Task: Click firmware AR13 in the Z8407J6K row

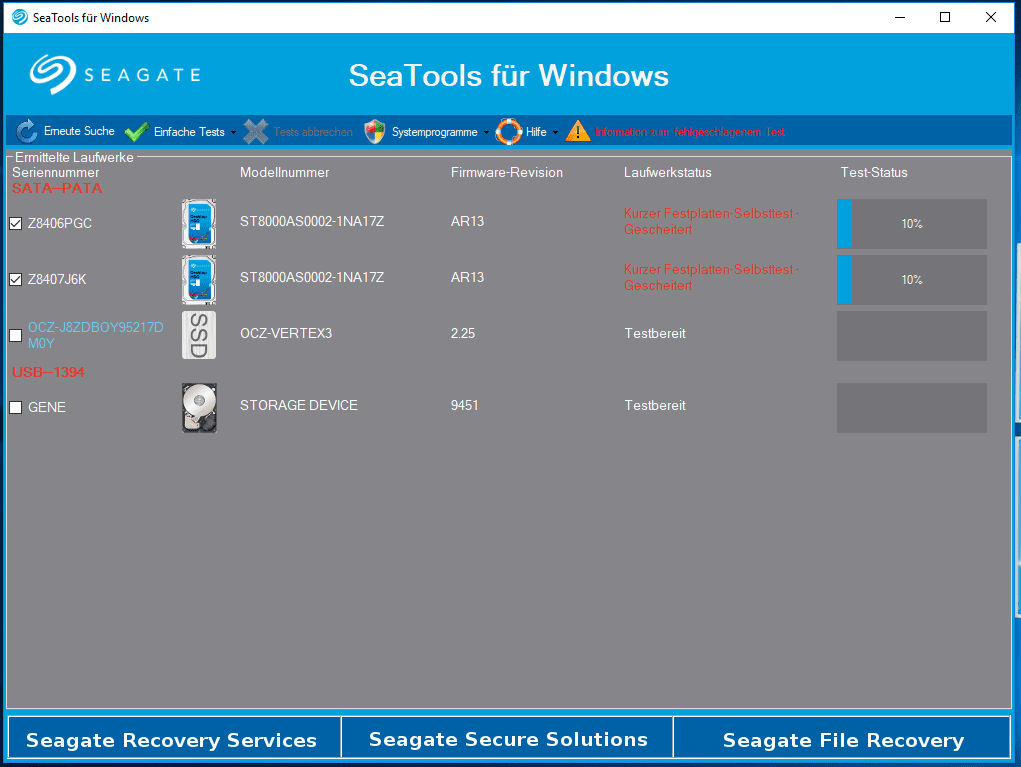Action: coord(468,277)
